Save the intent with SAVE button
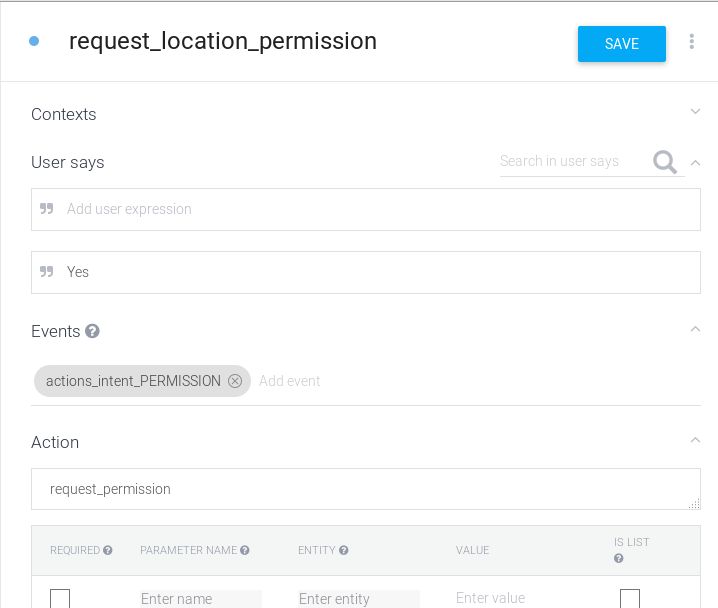718x608 pixels. (621, 44)
